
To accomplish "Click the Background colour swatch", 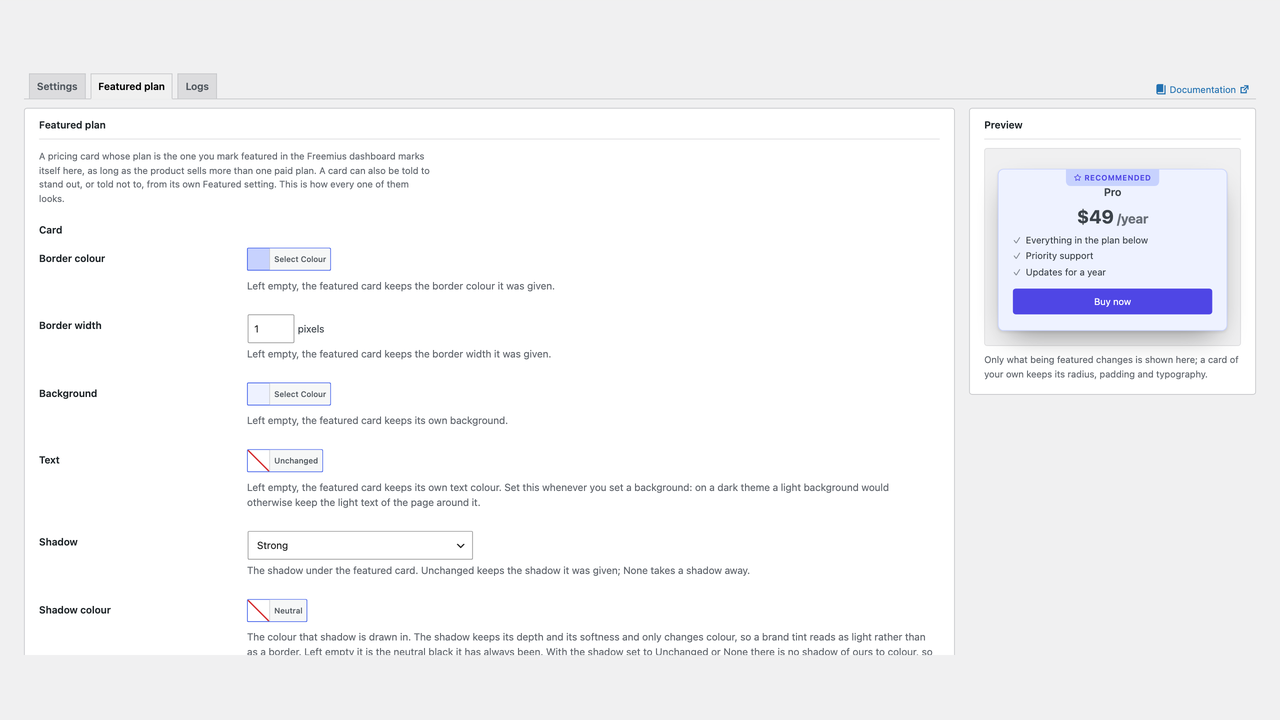I will point(259,394).
